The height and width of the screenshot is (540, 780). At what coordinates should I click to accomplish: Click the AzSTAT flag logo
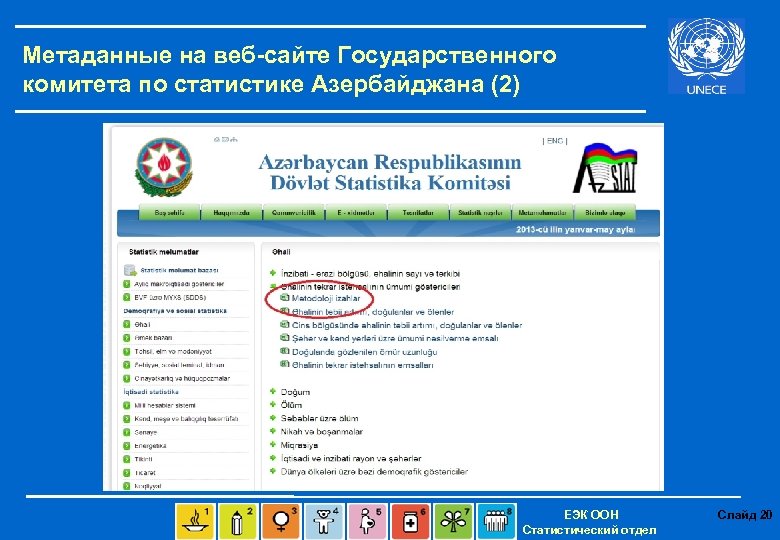(x=605, y=168)
